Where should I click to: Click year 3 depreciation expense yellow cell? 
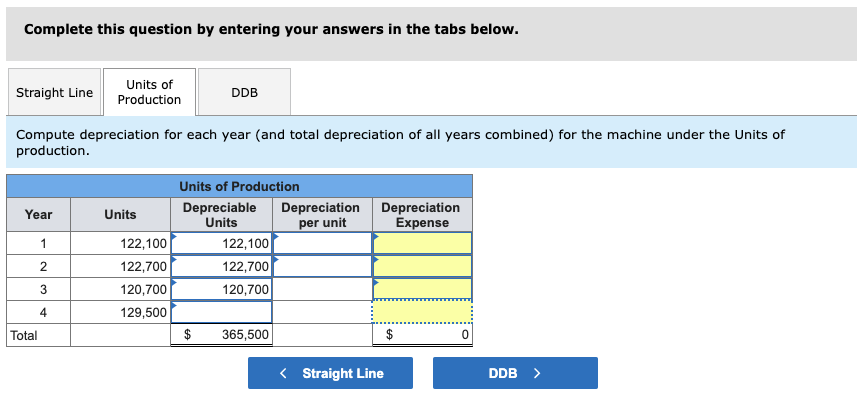click(x=422, y=289)
